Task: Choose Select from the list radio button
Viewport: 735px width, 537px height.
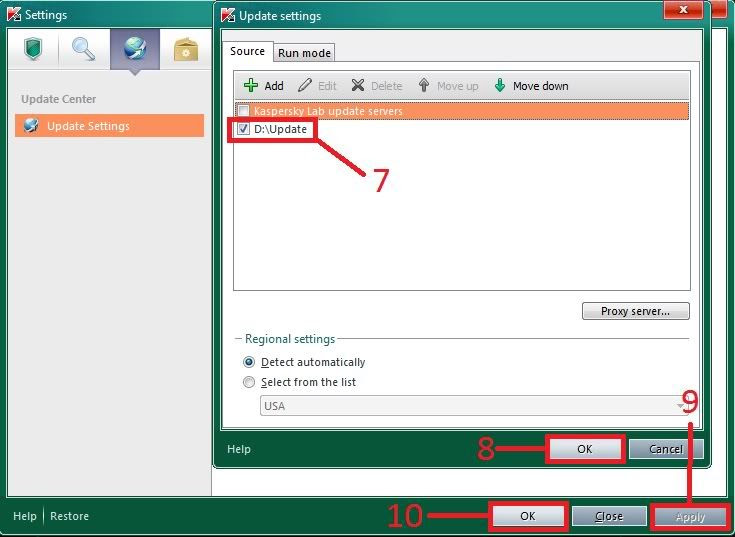Action: pos(249,382)
